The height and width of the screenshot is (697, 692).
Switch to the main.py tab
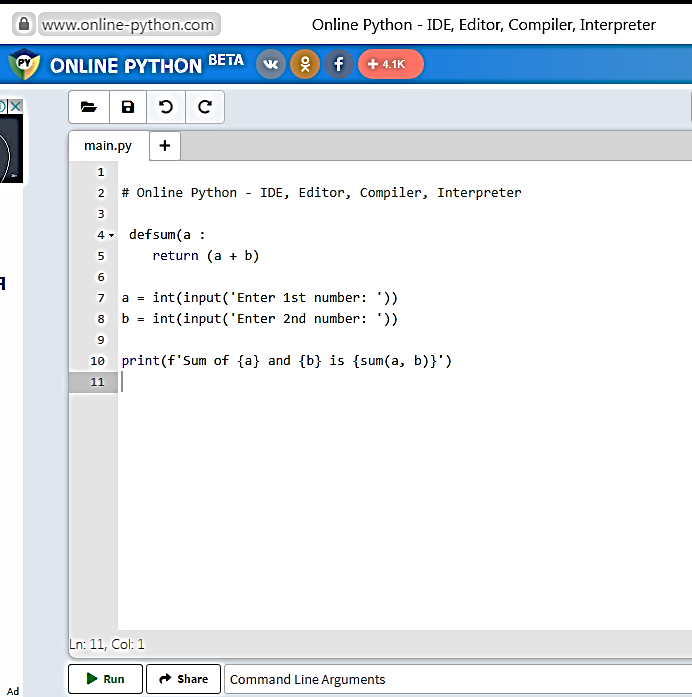pos(108,146)
